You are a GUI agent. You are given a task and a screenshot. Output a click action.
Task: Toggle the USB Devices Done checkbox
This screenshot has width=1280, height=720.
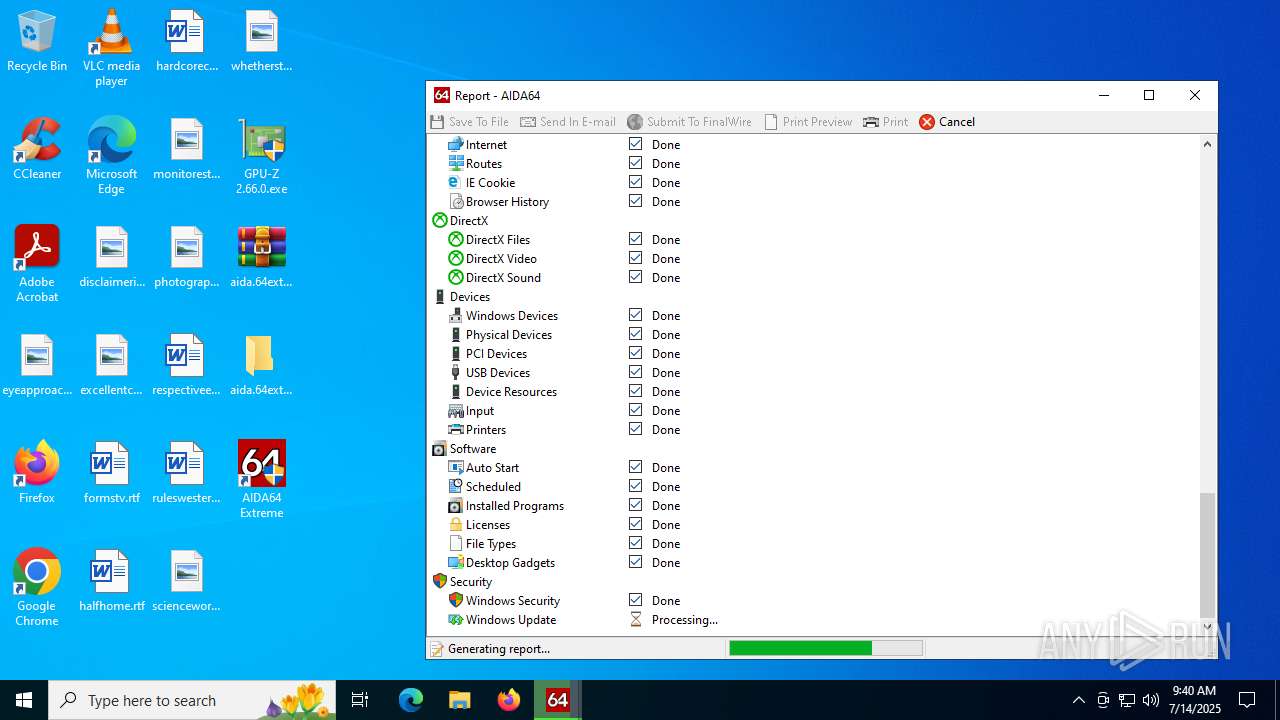[x=636, y=372]
